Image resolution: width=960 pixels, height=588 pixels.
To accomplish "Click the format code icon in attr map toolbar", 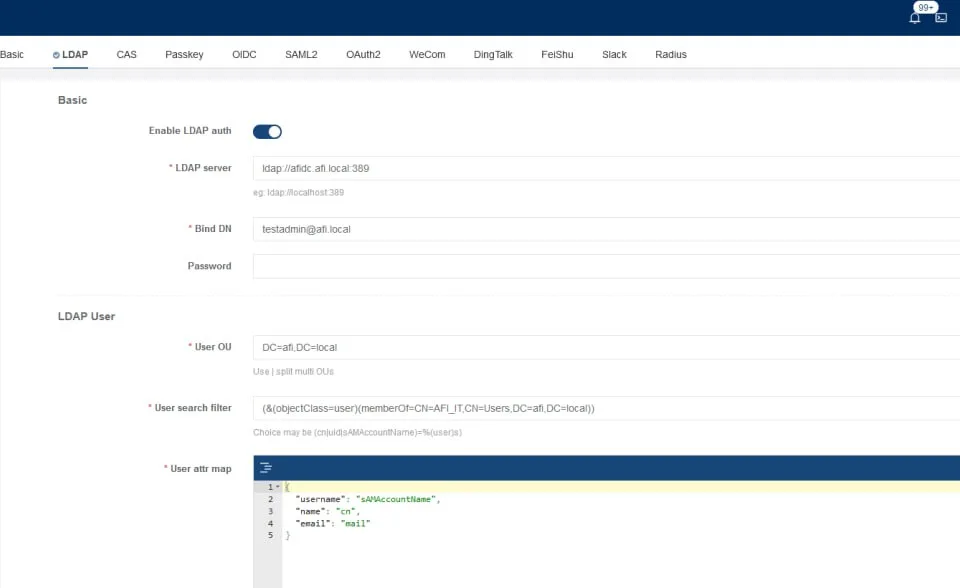I will (x=266, y=468).
